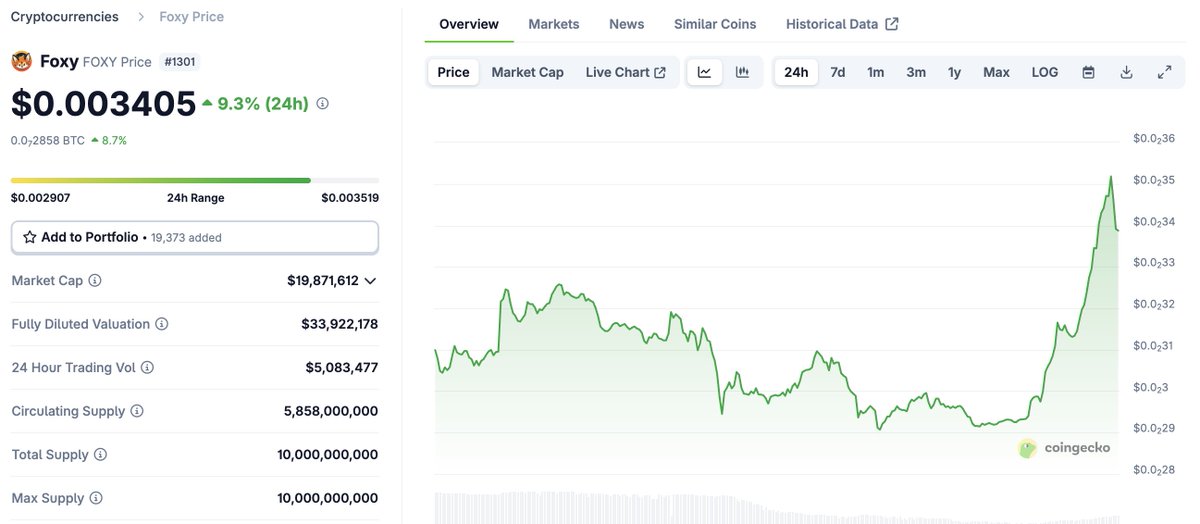1200x524 pixels.
Task: Click the download chart icon
Action: pos(1127,72)
